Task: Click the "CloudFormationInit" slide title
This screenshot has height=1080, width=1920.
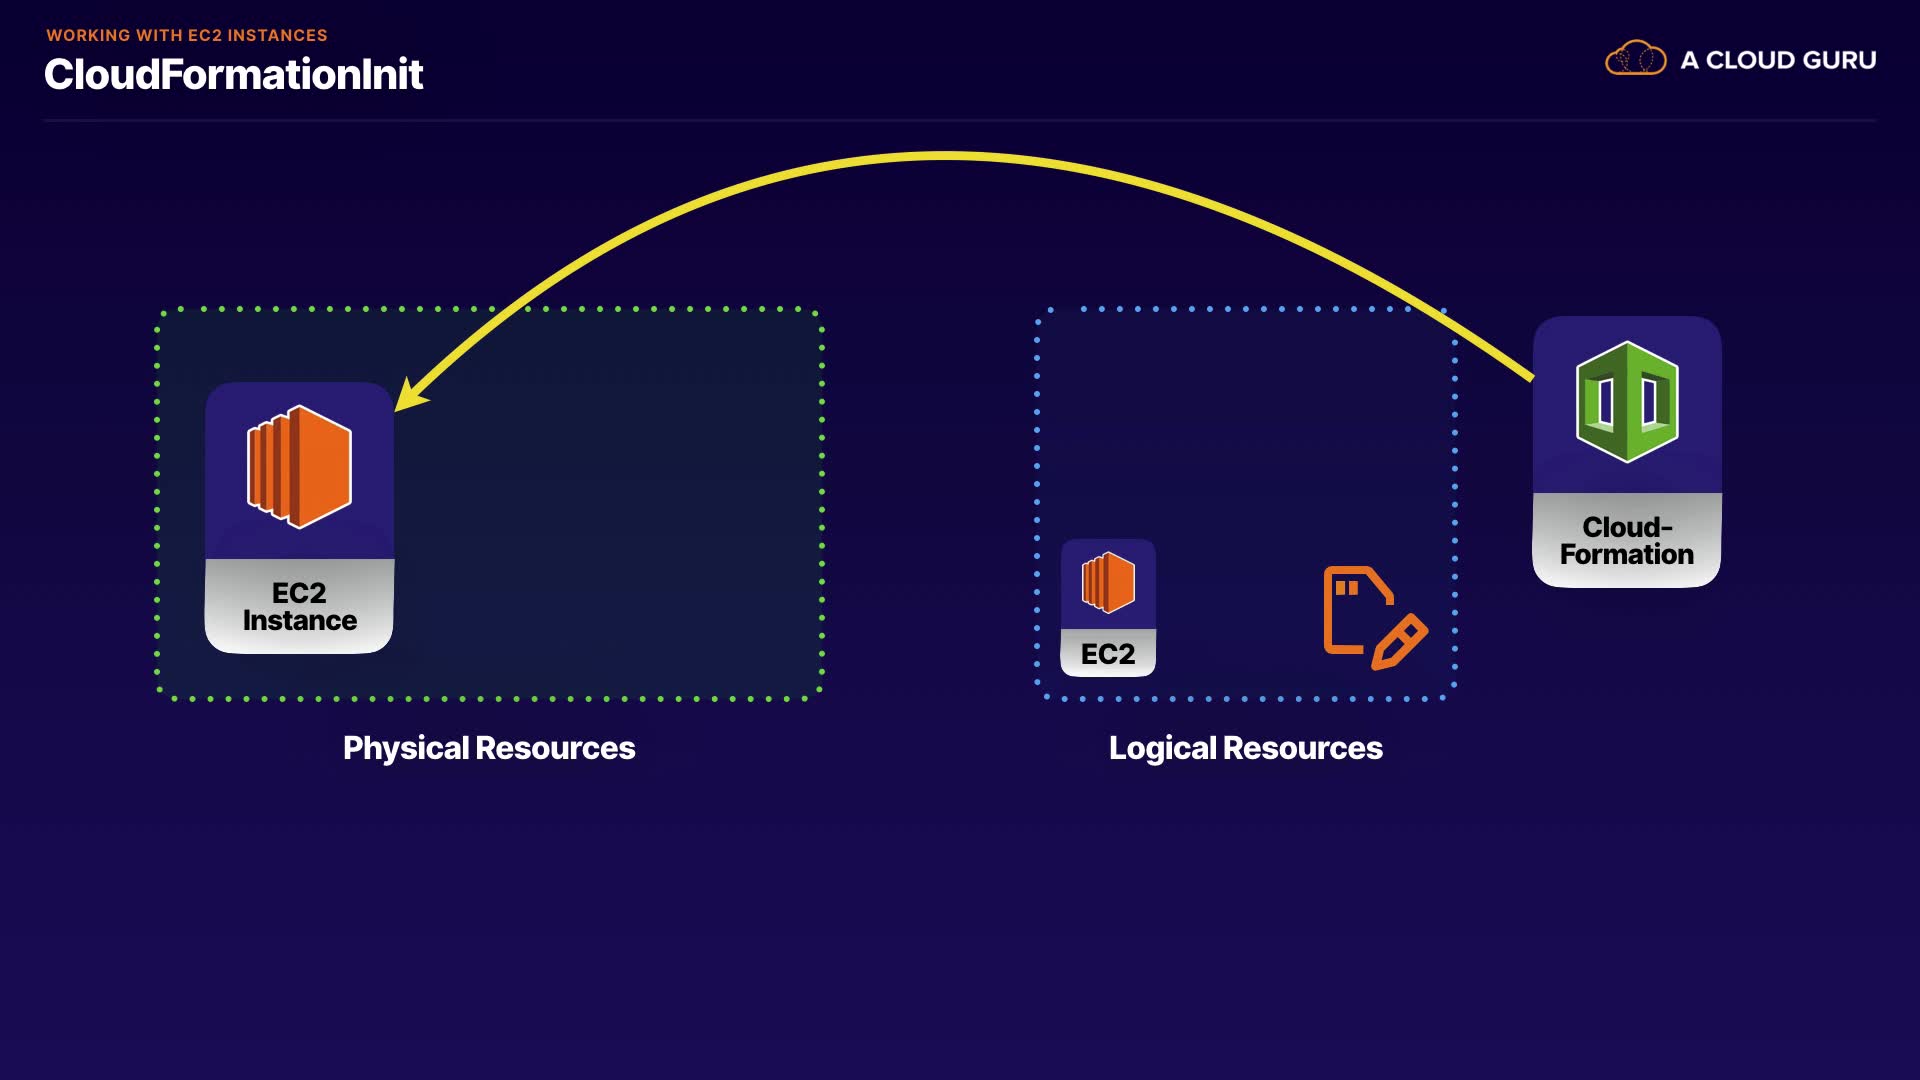Action: (x=233, y=75)
